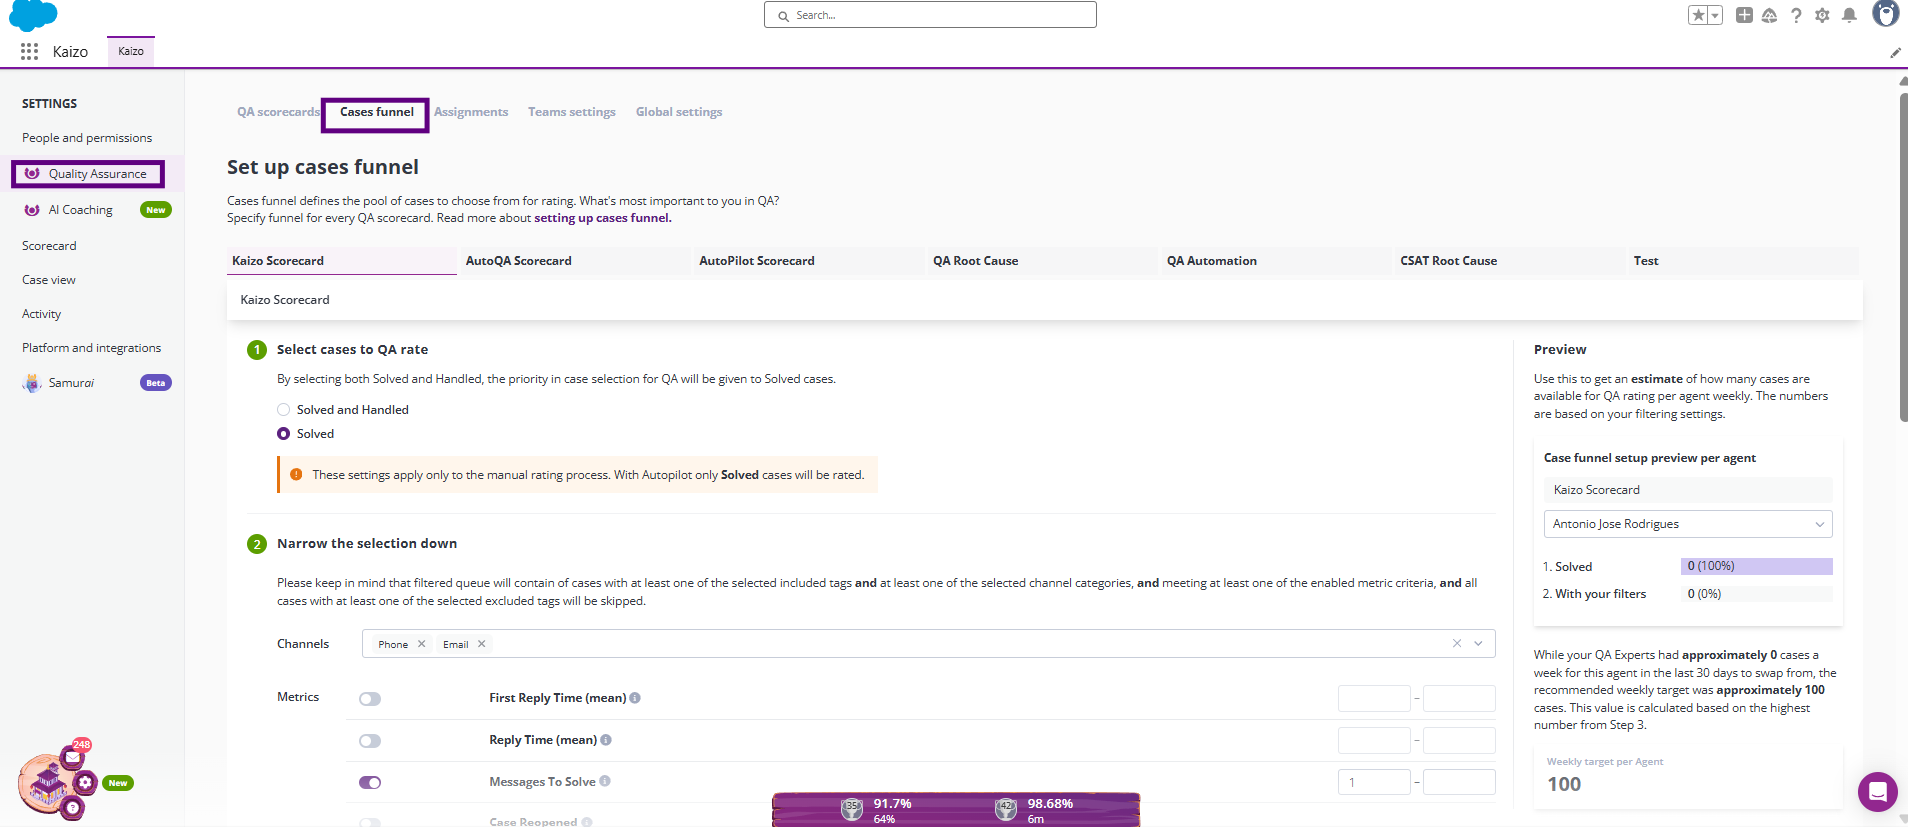The image size is (1908, 827).
Task: Open the purple gear widget settings
Action: click(86, 782)
